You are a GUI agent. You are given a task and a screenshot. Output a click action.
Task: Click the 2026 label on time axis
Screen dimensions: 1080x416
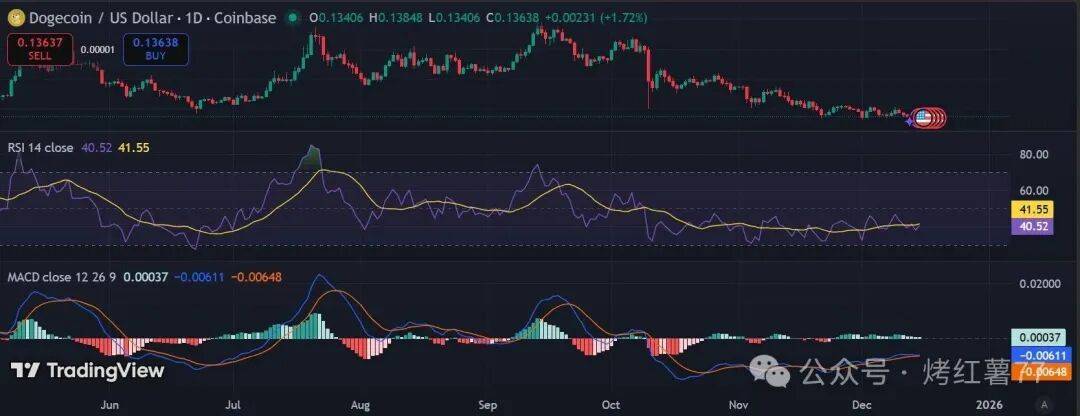pos(988,404)
